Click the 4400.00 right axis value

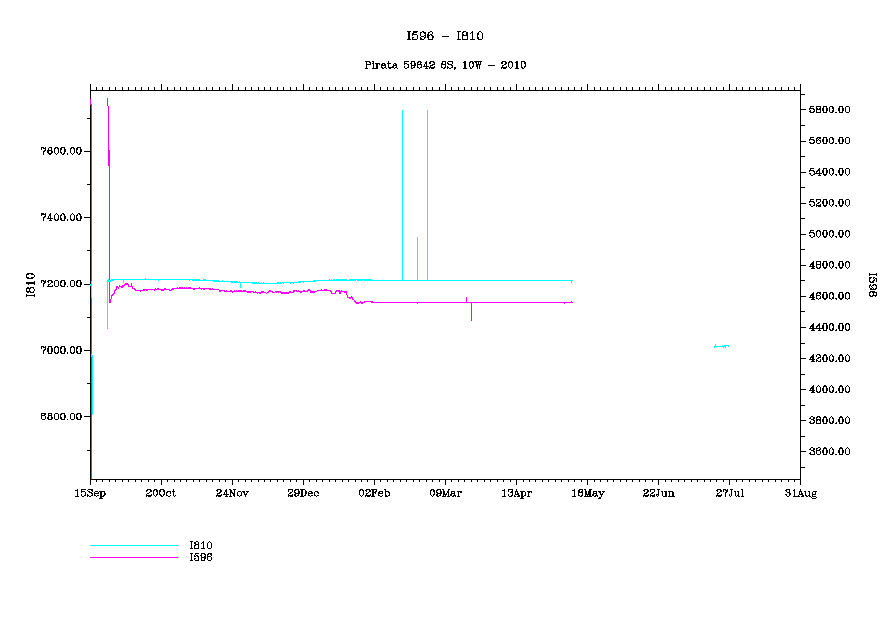(x=830, y=327)
